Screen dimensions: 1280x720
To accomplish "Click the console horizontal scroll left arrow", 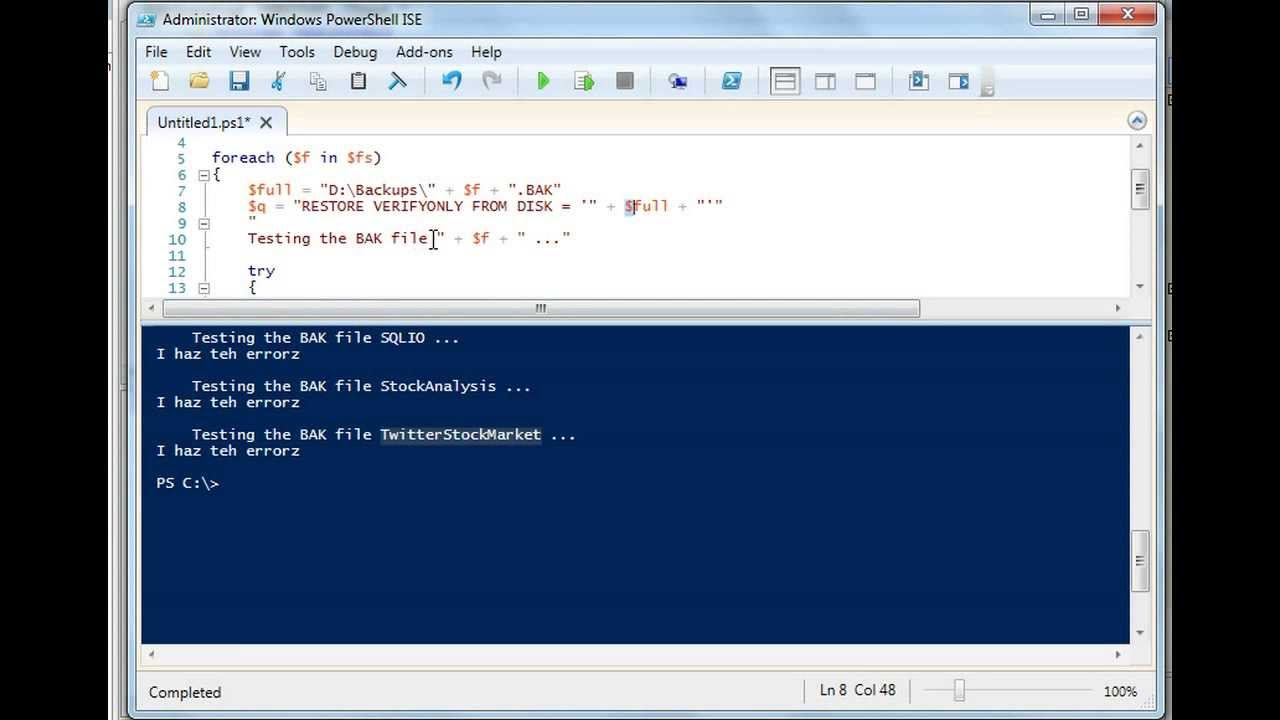I will click(x=151, y=655).
